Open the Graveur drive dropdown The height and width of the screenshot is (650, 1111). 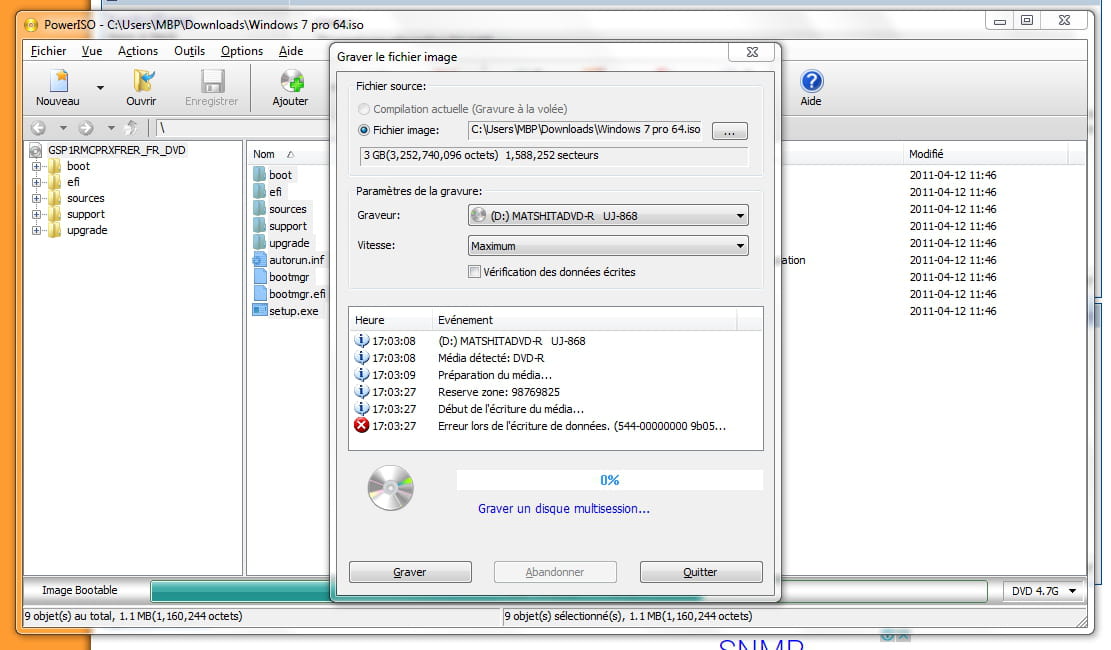coord(608,215)
